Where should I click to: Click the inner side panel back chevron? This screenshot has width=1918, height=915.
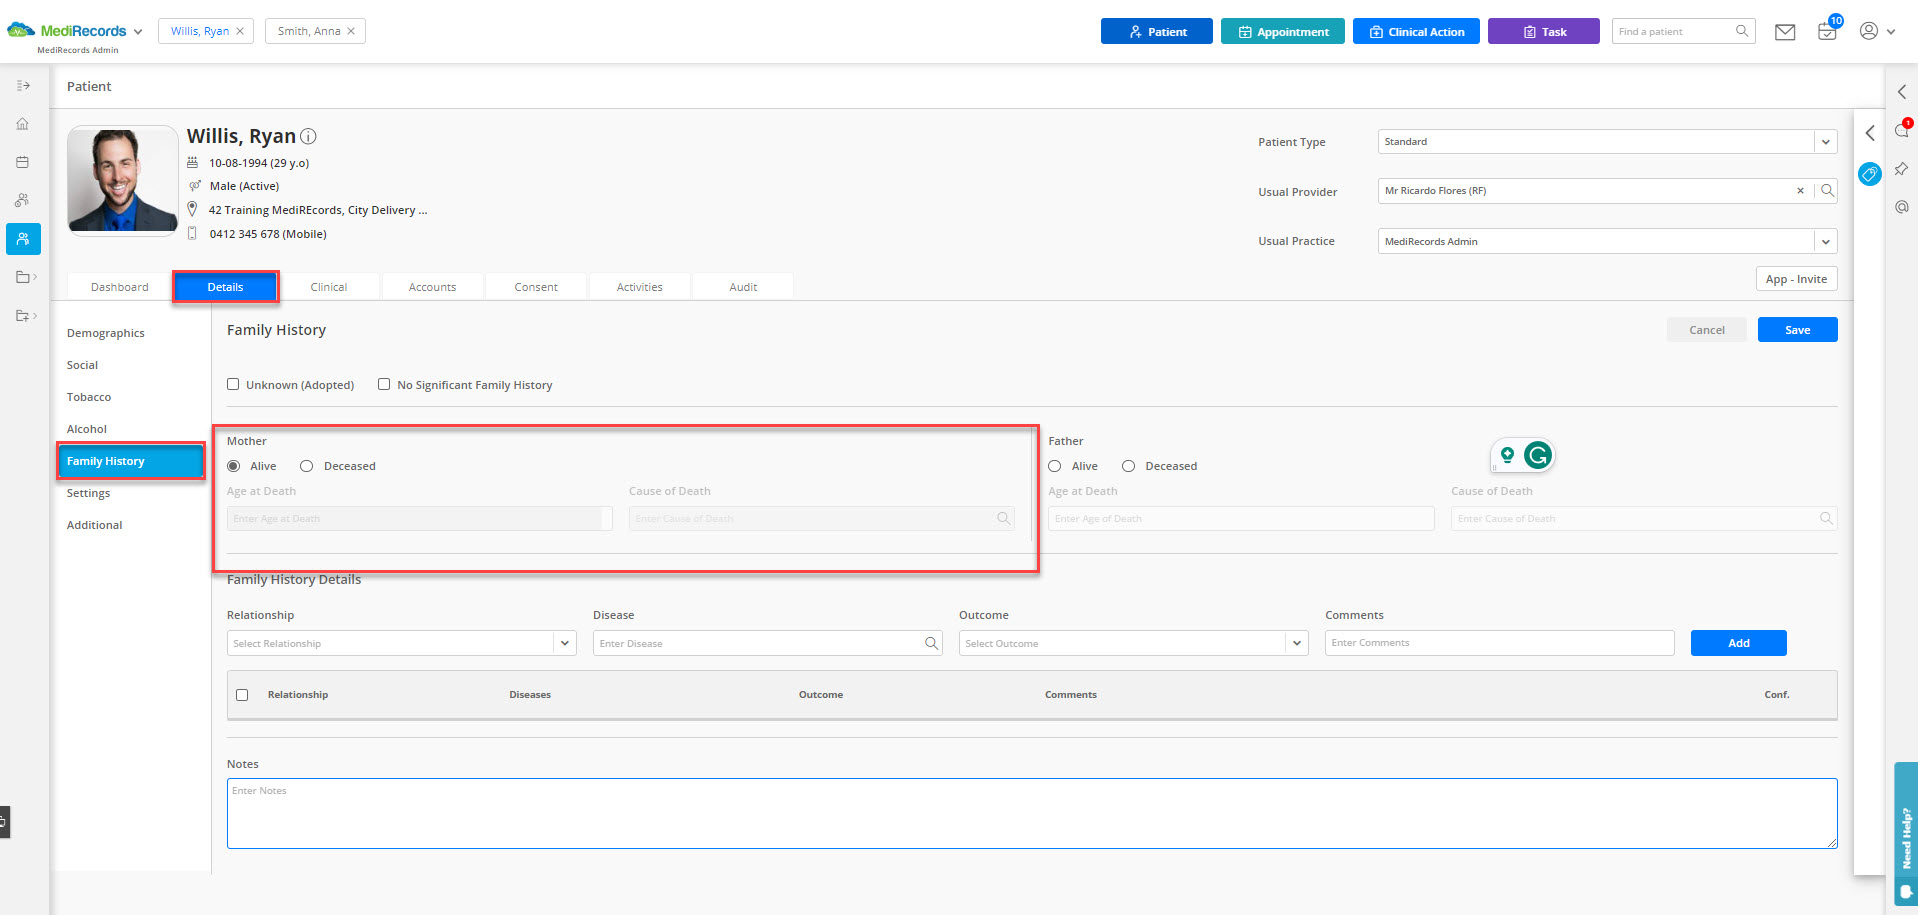[x=1870, y=133]
